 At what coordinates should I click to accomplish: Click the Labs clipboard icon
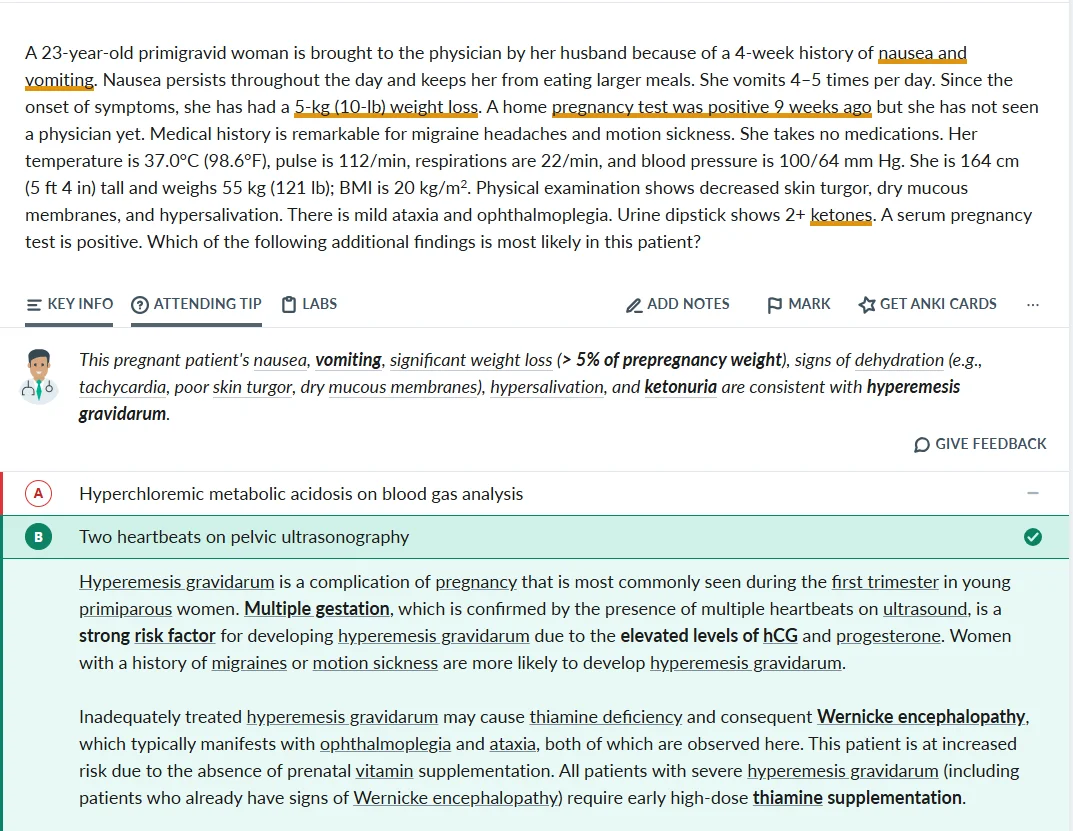point(289,305)
